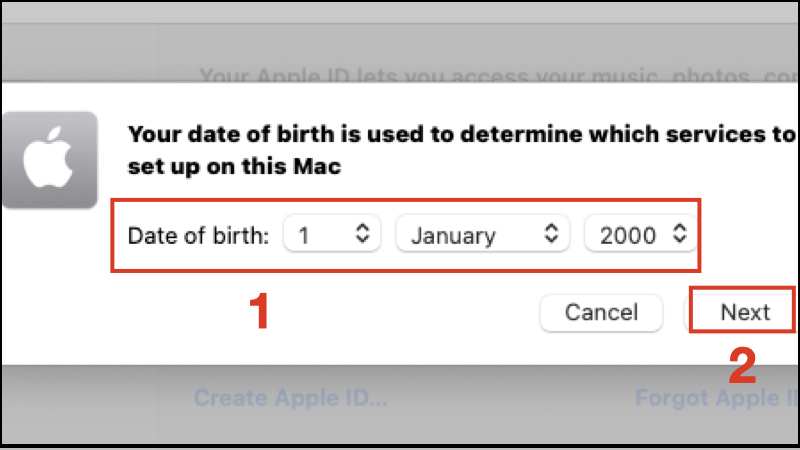Open the year dropdown showing 2000
Image resolution: width=800 pixels, height=450 pixels.
tap(638, 235)
